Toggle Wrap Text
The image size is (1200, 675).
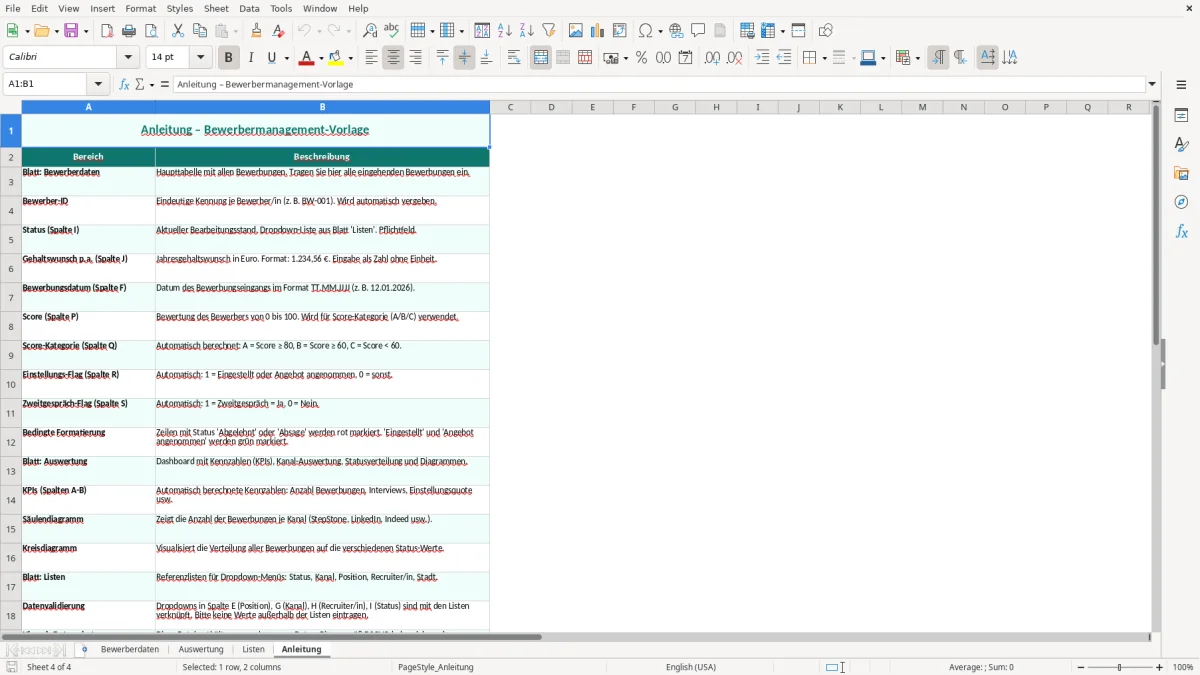(514, 58)
